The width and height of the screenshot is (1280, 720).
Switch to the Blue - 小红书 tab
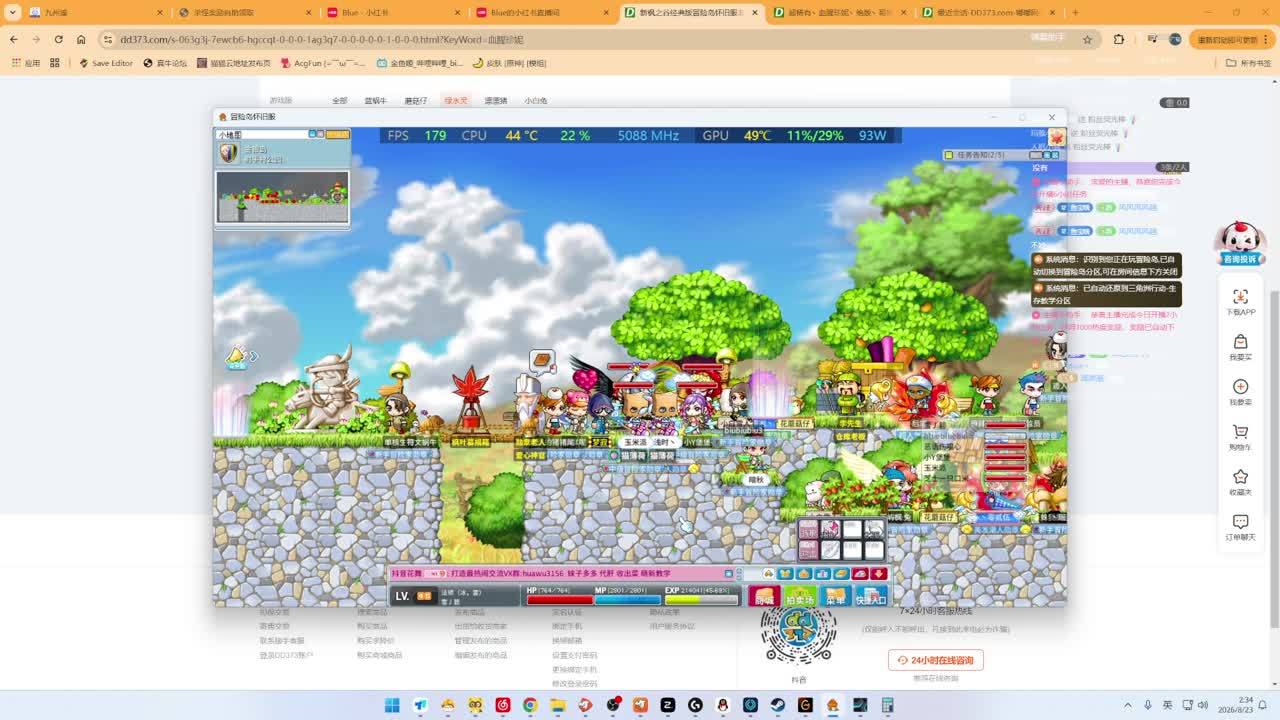click(392, 13)
